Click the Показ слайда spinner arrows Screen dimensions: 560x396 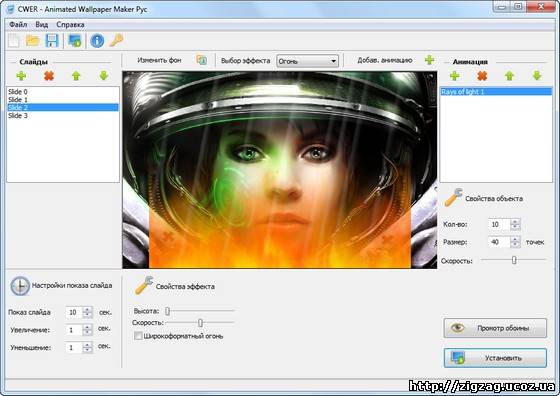[x=88, y=312]
